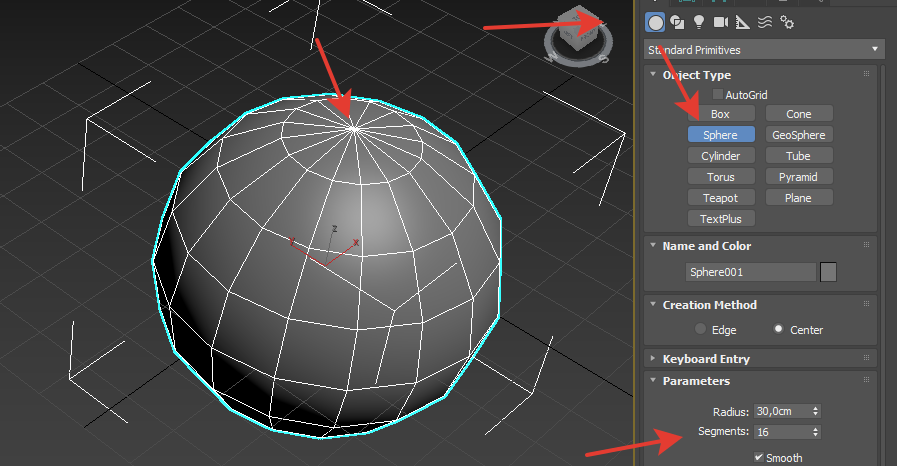Select the Edge creation method
The width and height of the screenshot is (897, 466).
pyautogui.click(x=700, y=329)
